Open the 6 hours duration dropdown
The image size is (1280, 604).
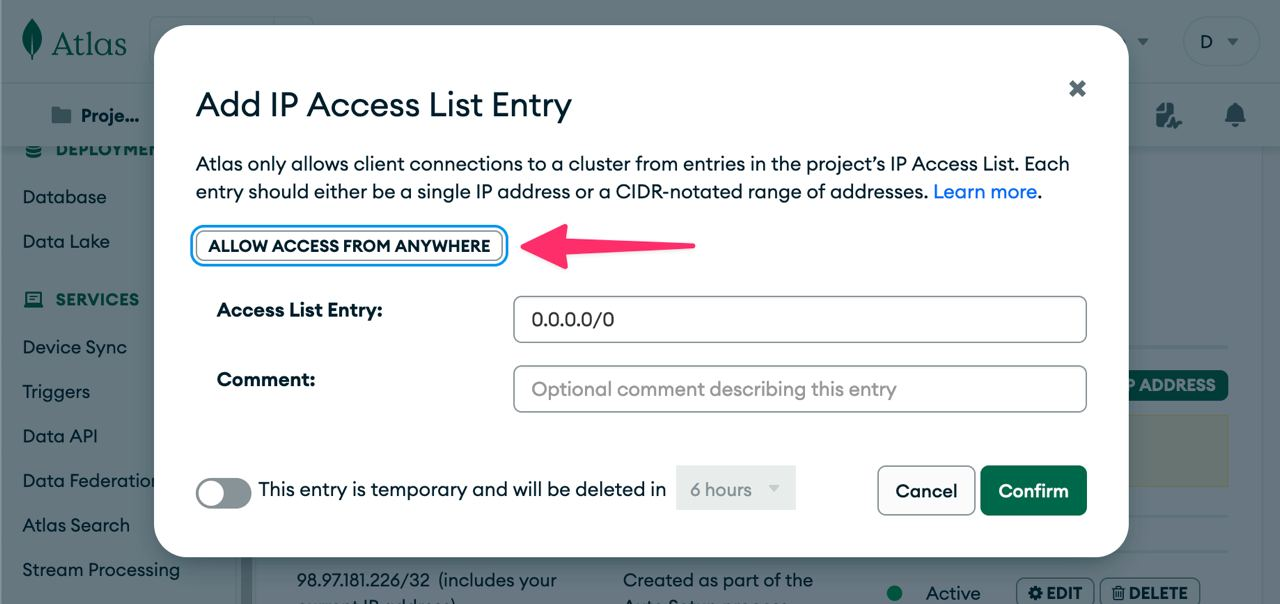(x=736, y=488)
